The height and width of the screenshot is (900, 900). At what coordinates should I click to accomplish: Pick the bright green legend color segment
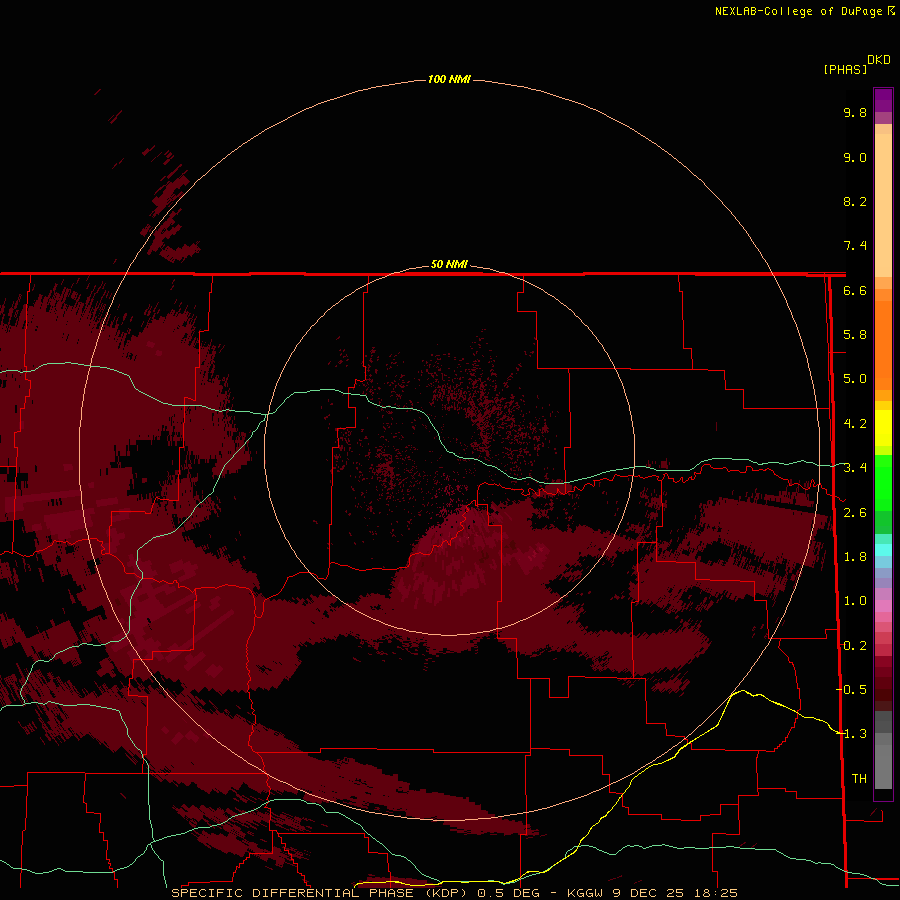(x=883, y=482)
